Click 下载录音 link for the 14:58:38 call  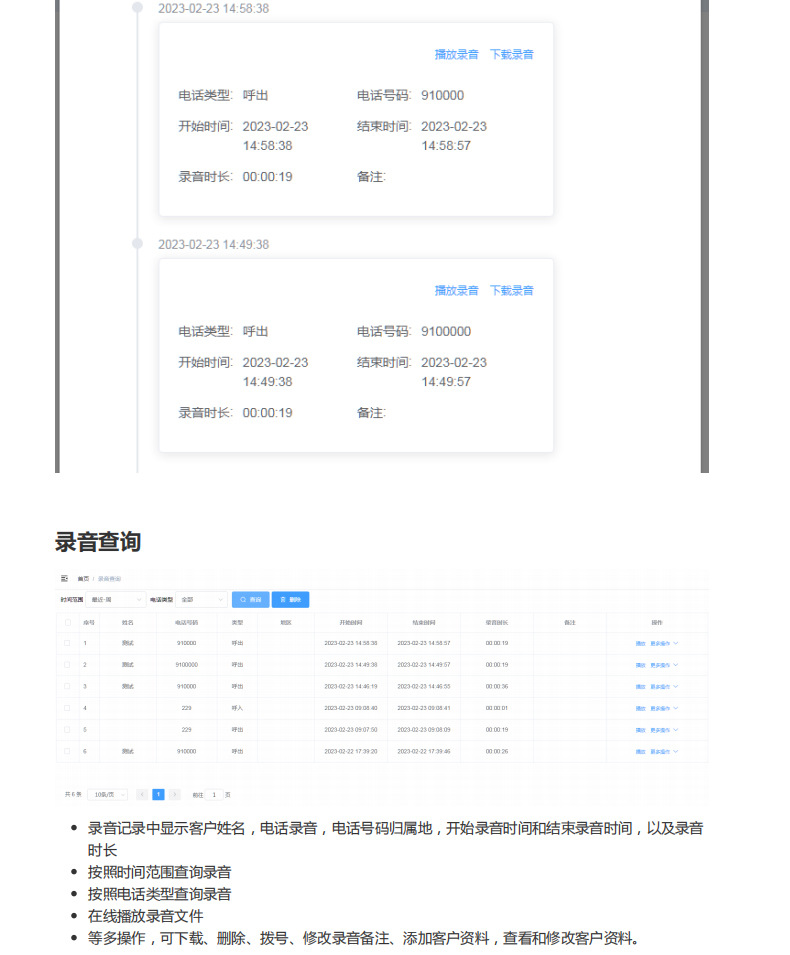512,54
